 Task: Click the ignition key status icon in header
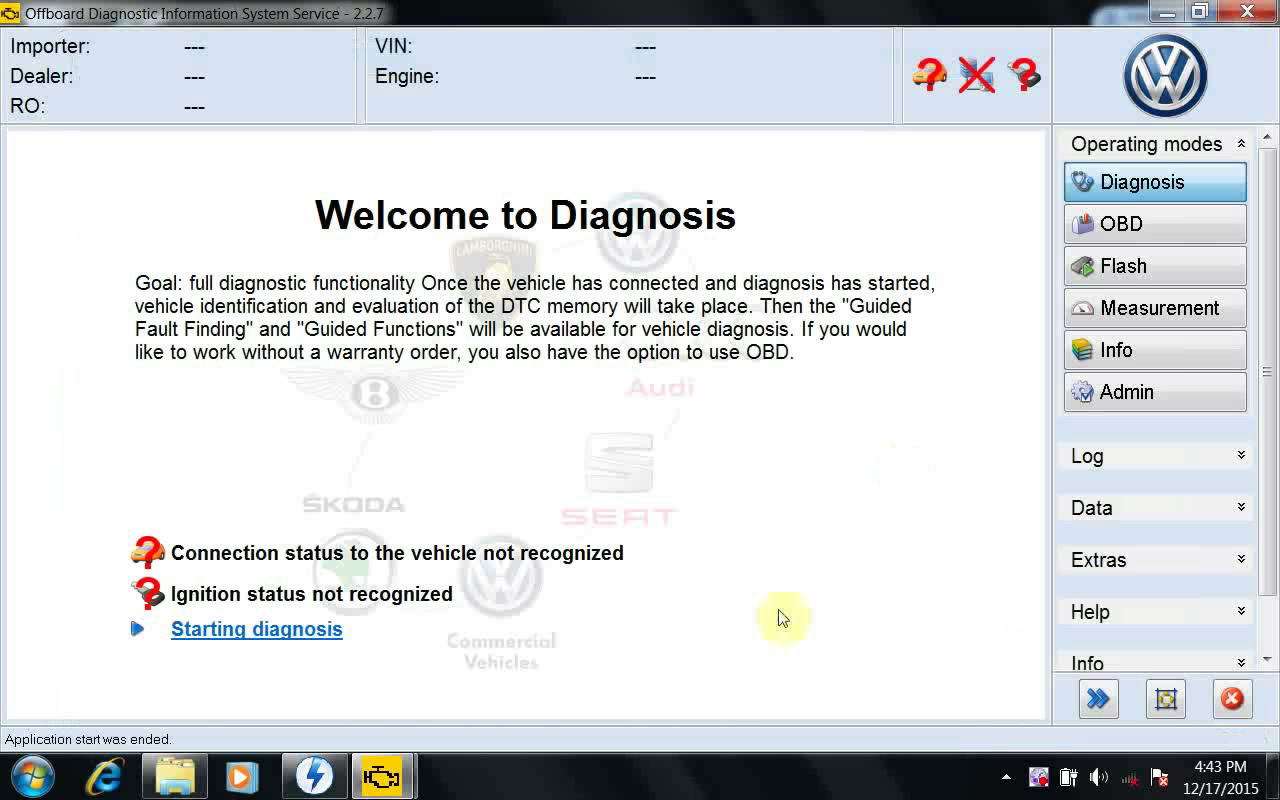[1024, 74]
